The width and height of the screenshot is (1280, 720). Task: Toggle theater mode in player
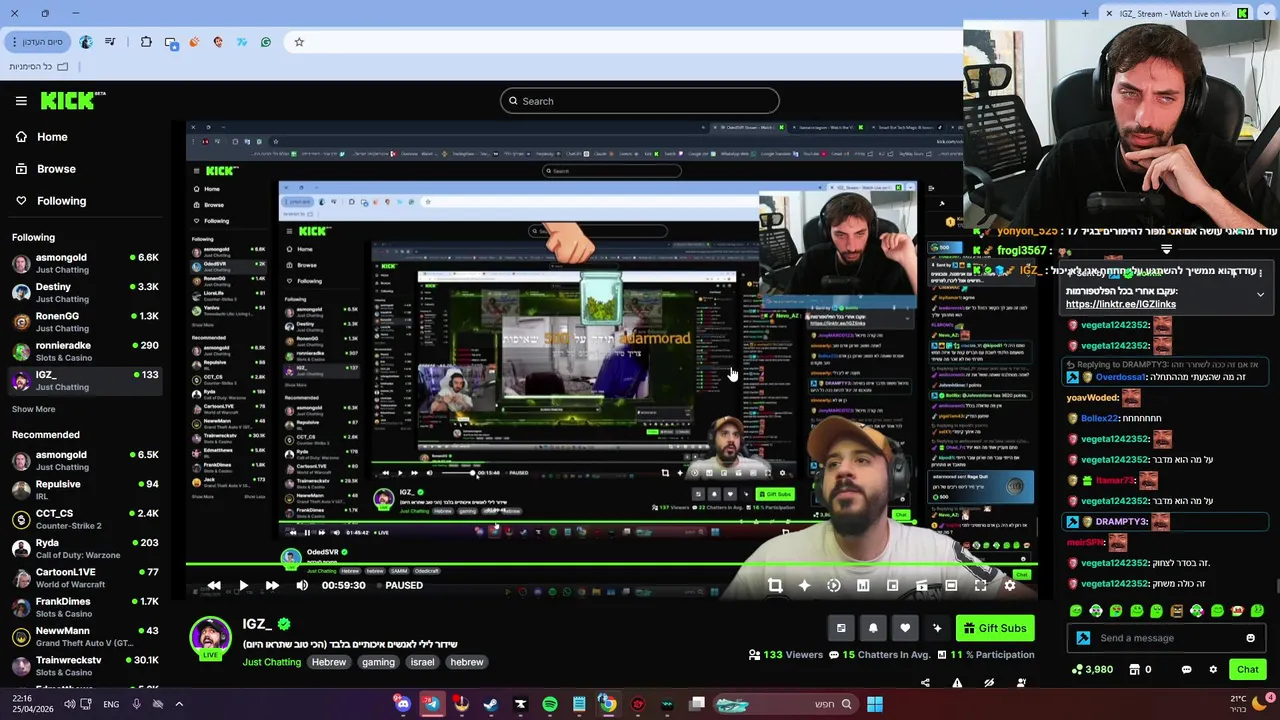coord(951,586)
